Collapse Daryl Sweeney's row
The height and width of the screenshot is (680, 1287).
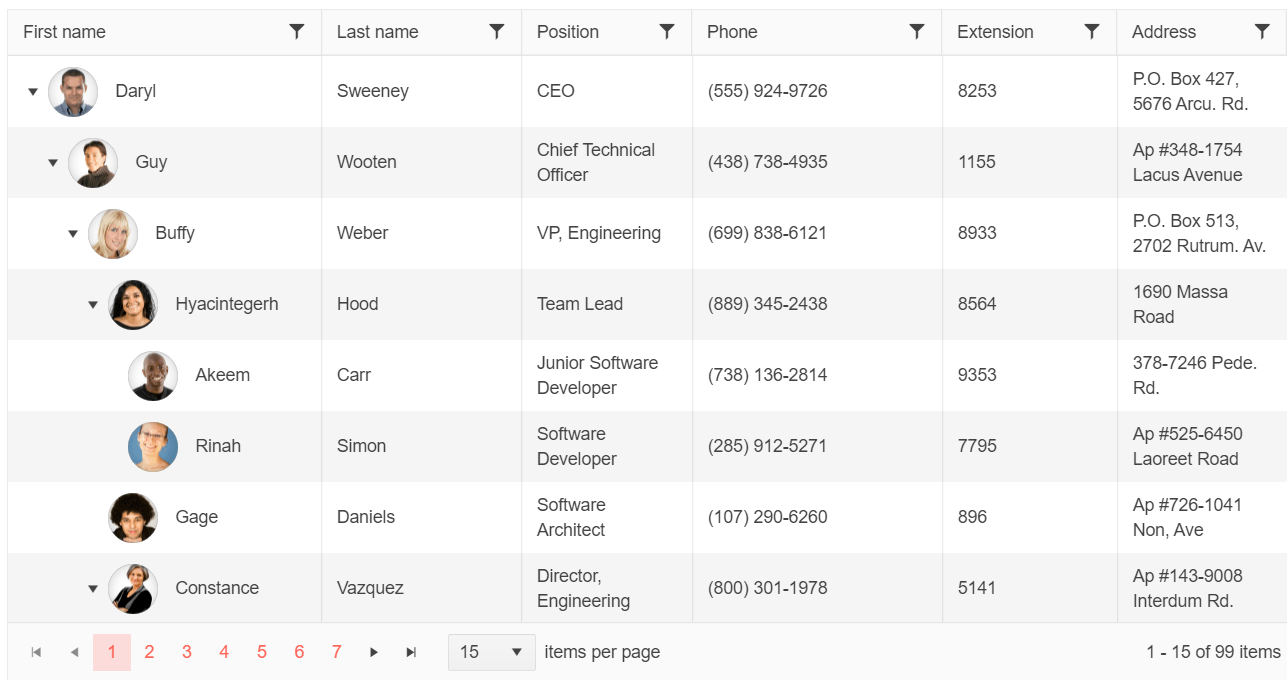tap(32, 91)
